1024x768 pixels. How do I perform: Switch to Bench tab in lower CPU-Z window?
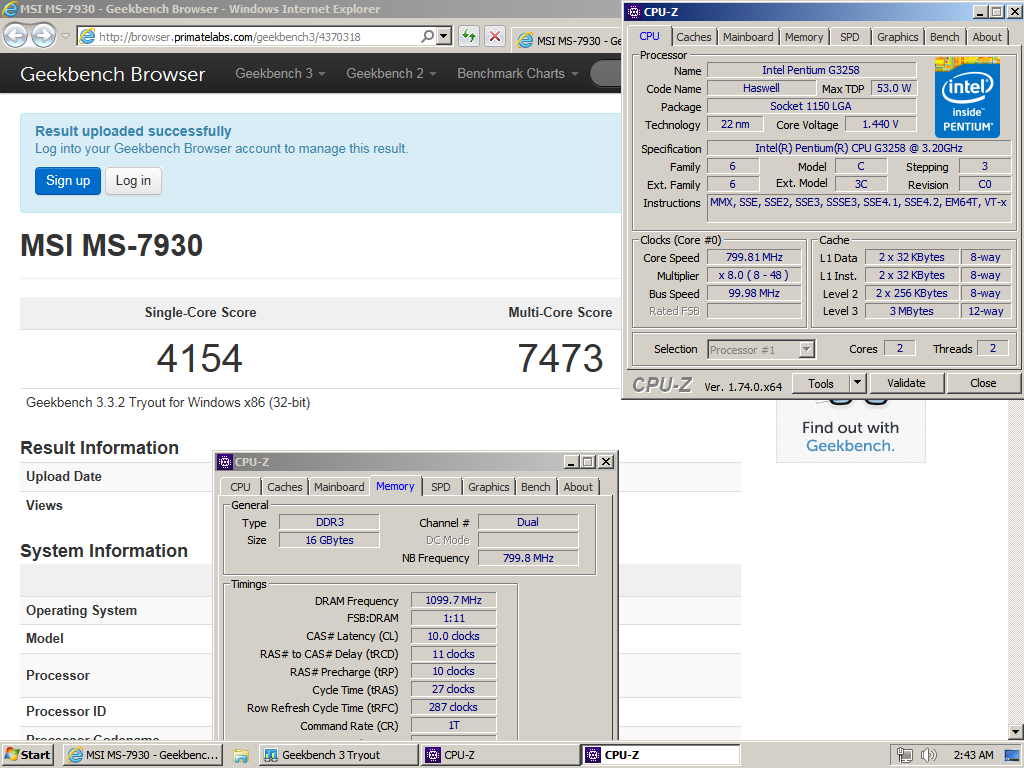536,487
